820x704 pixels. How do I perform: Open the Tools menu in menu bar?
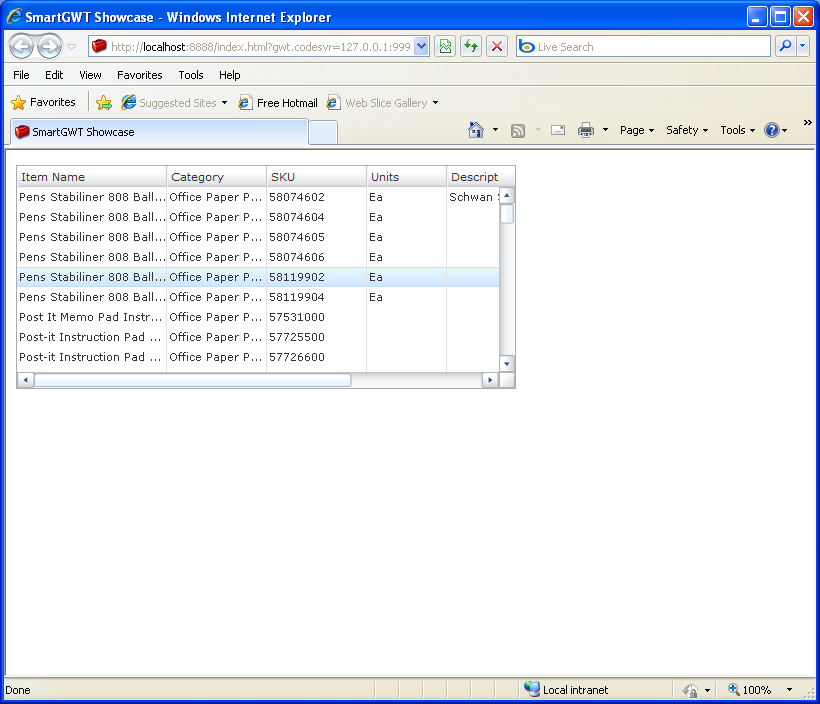tap(190, 75)
